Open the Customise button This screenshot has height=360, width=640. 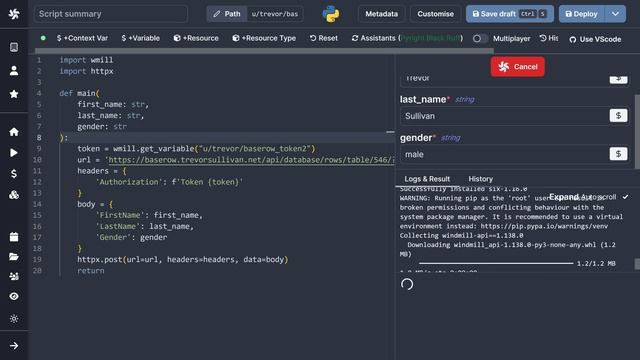435,14
